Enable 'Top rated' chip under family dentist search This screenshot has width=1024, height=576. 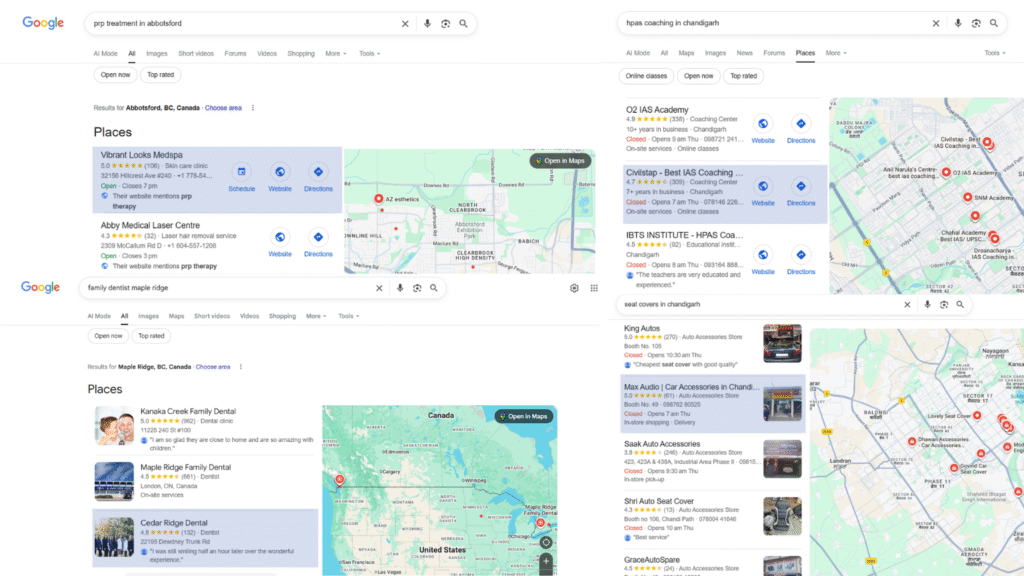[151, 336]
